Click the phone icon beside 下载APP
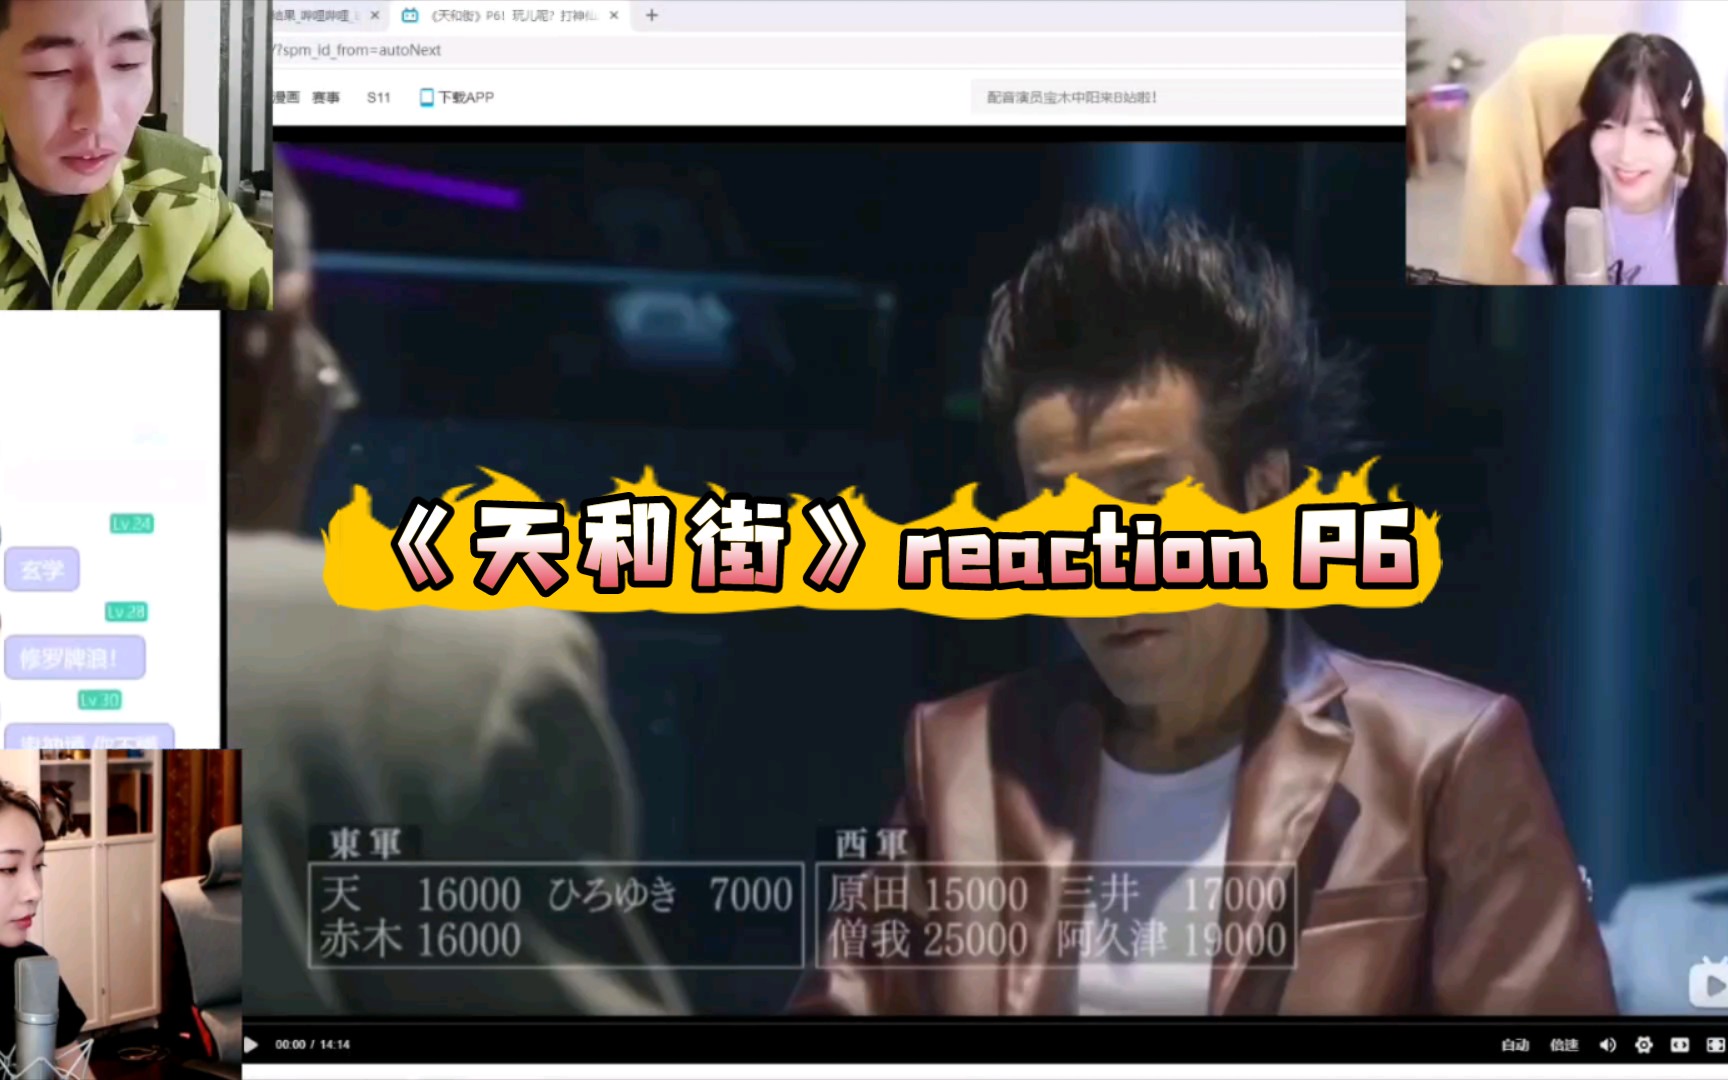Viewport: 1728px width, 1080px height. click(x=427, y=97)
